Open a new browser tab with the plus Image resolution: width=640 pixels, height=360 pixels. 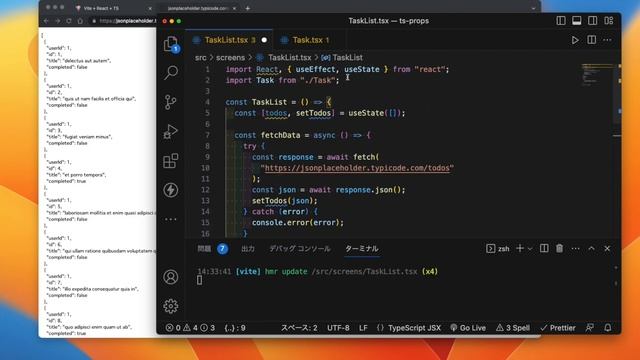(x=247, y=8)
